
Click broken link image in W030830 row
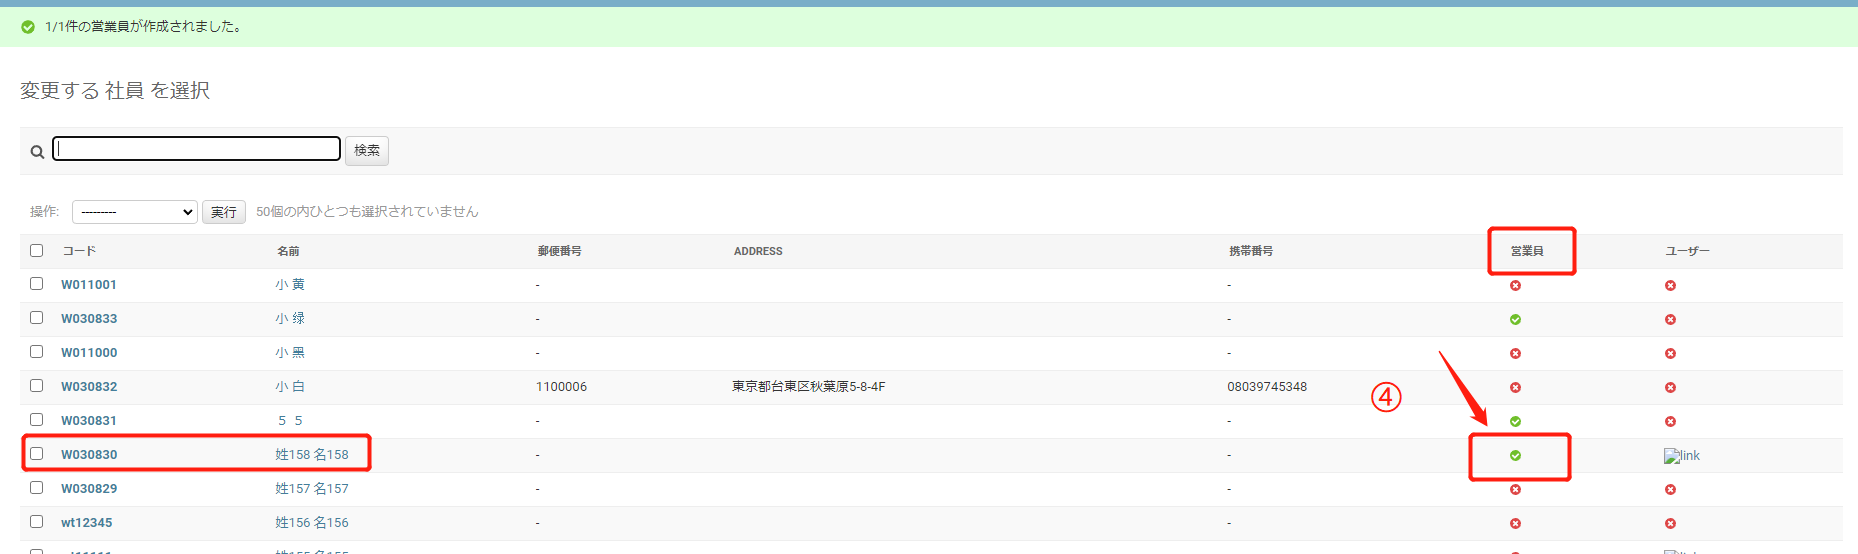(x=1681, y=456)
